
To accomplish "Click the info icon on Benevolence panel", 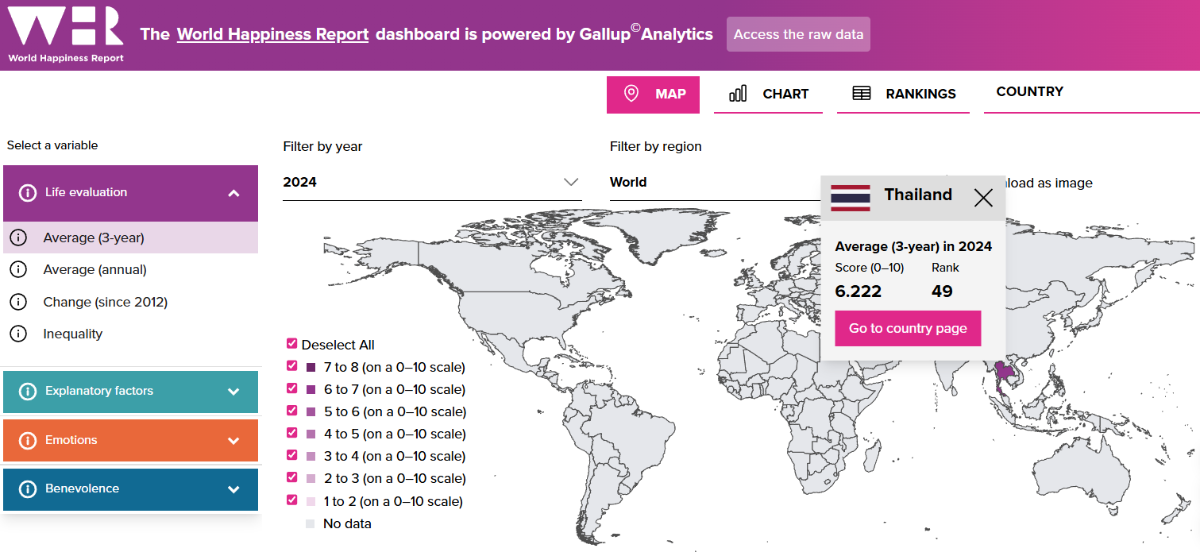I will click(28, 489).
